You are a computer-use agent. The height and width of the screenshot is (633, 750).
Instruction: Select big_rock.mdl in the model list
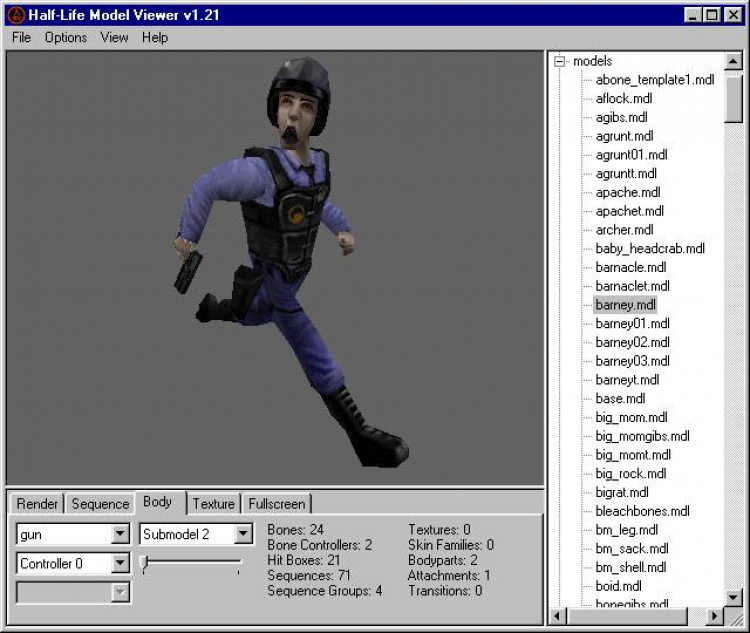click(x=630, y=474)
